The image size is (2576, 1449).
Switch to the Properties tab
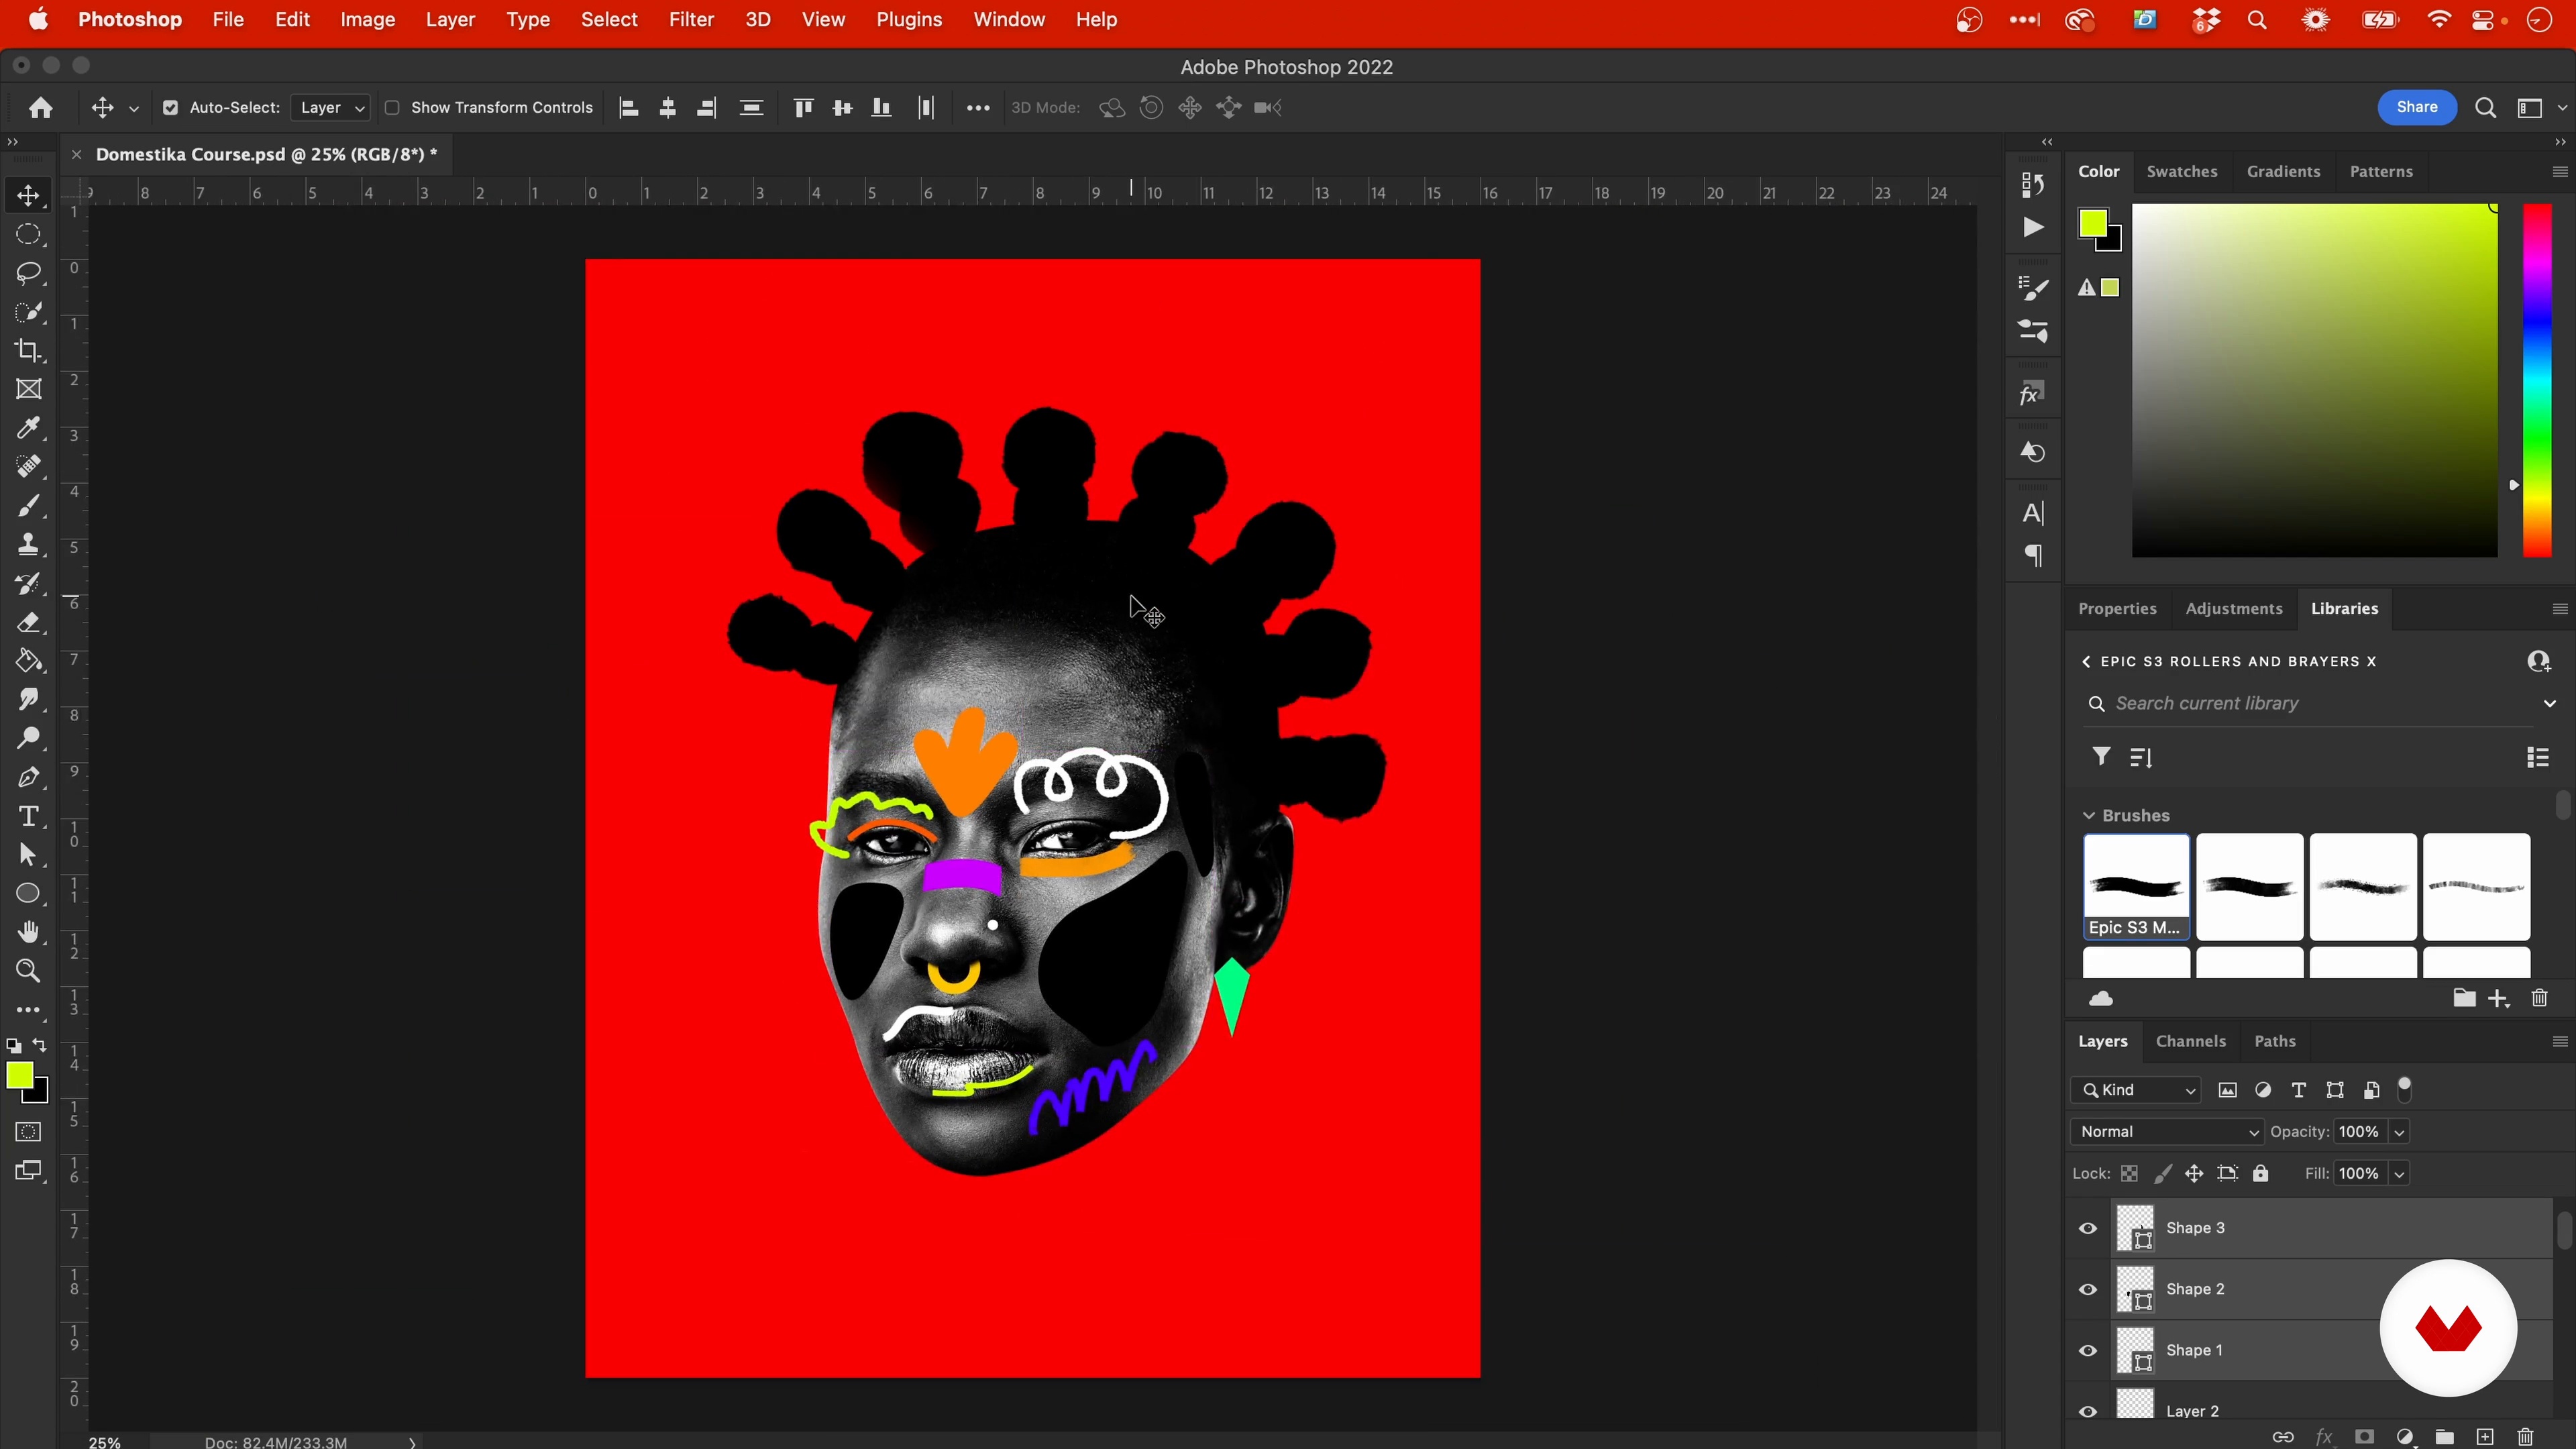pyautogui.click(x=2117, y=609)
